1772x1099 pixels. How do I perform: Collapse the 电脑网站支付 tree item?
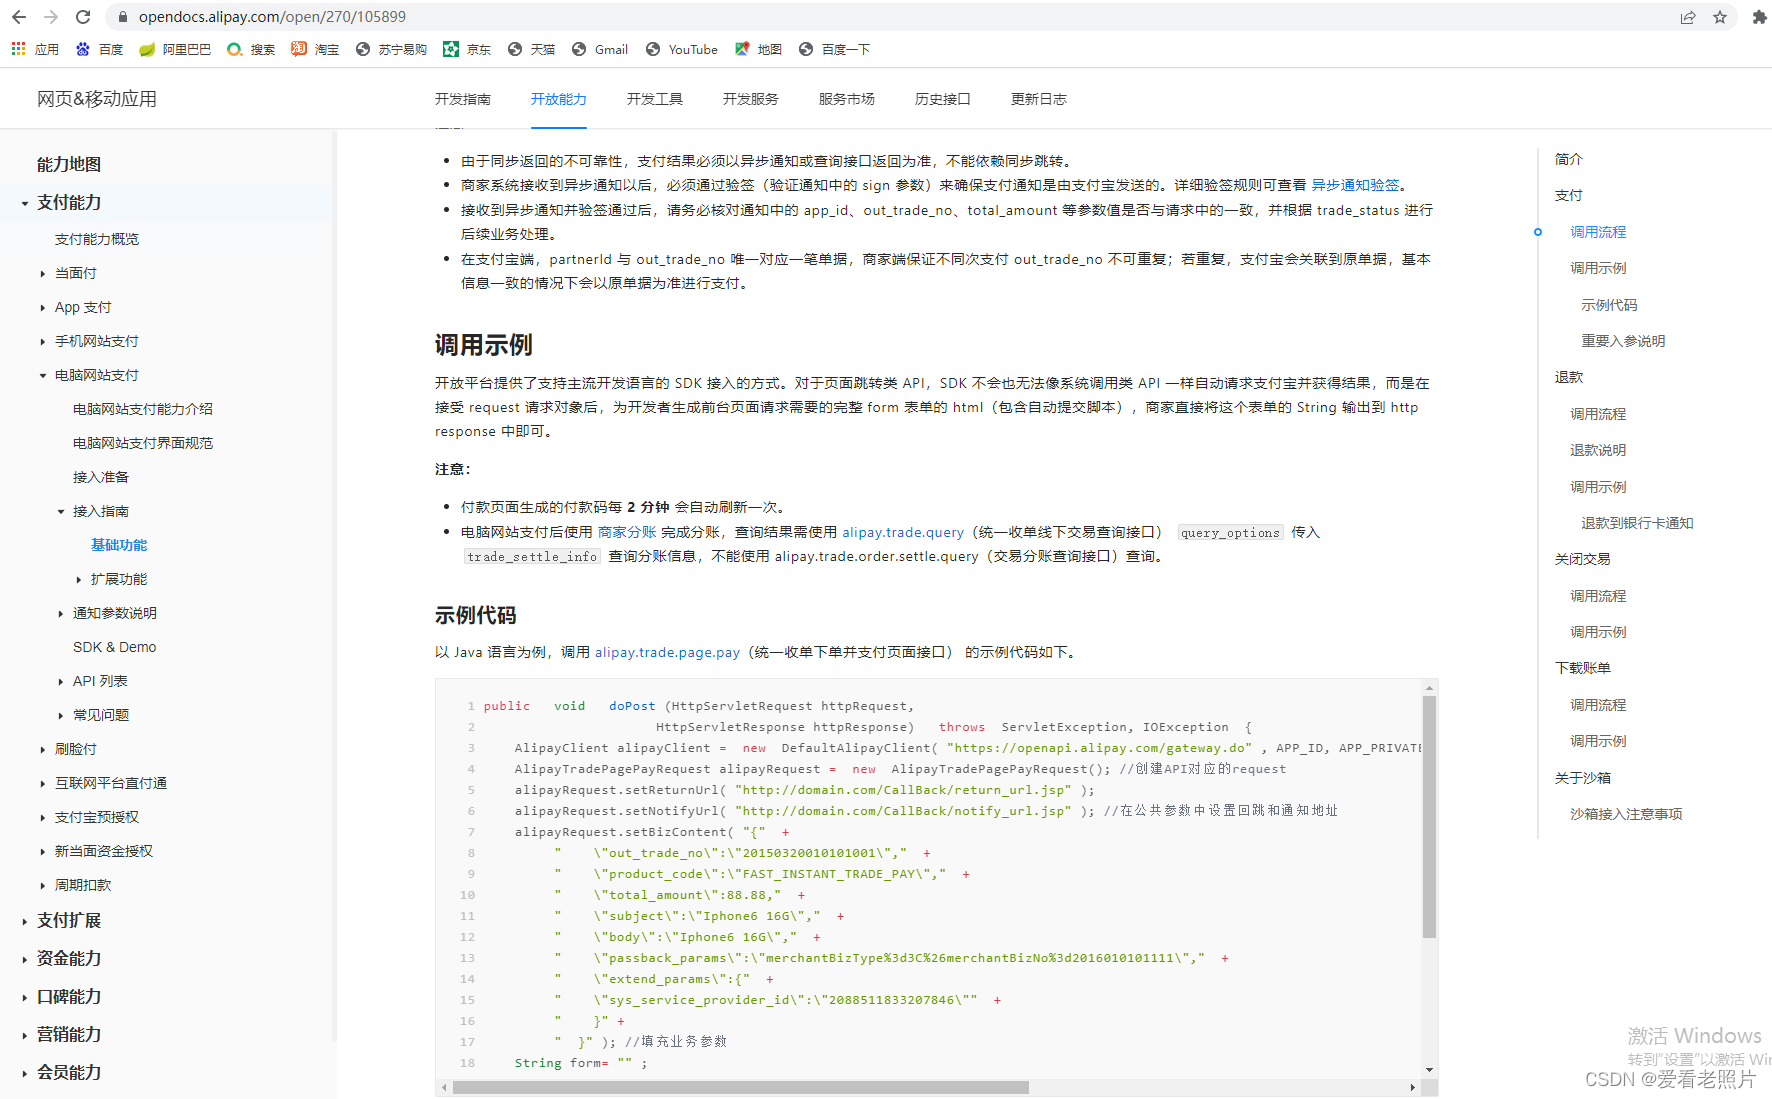tap(42, 375)
